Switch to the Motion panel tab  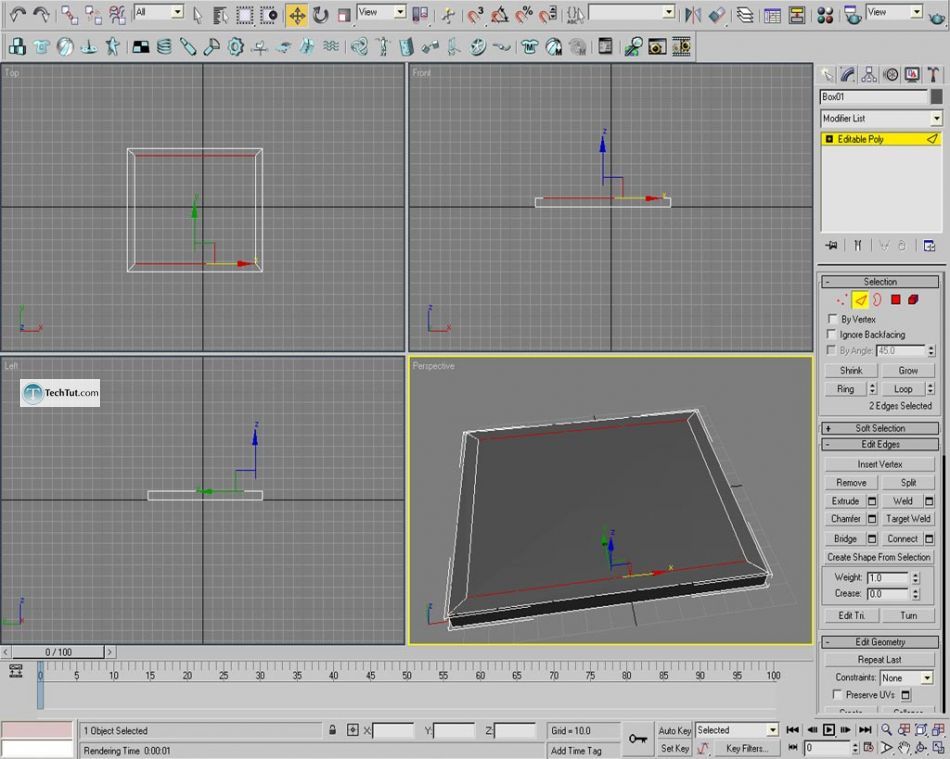(891, 75)
